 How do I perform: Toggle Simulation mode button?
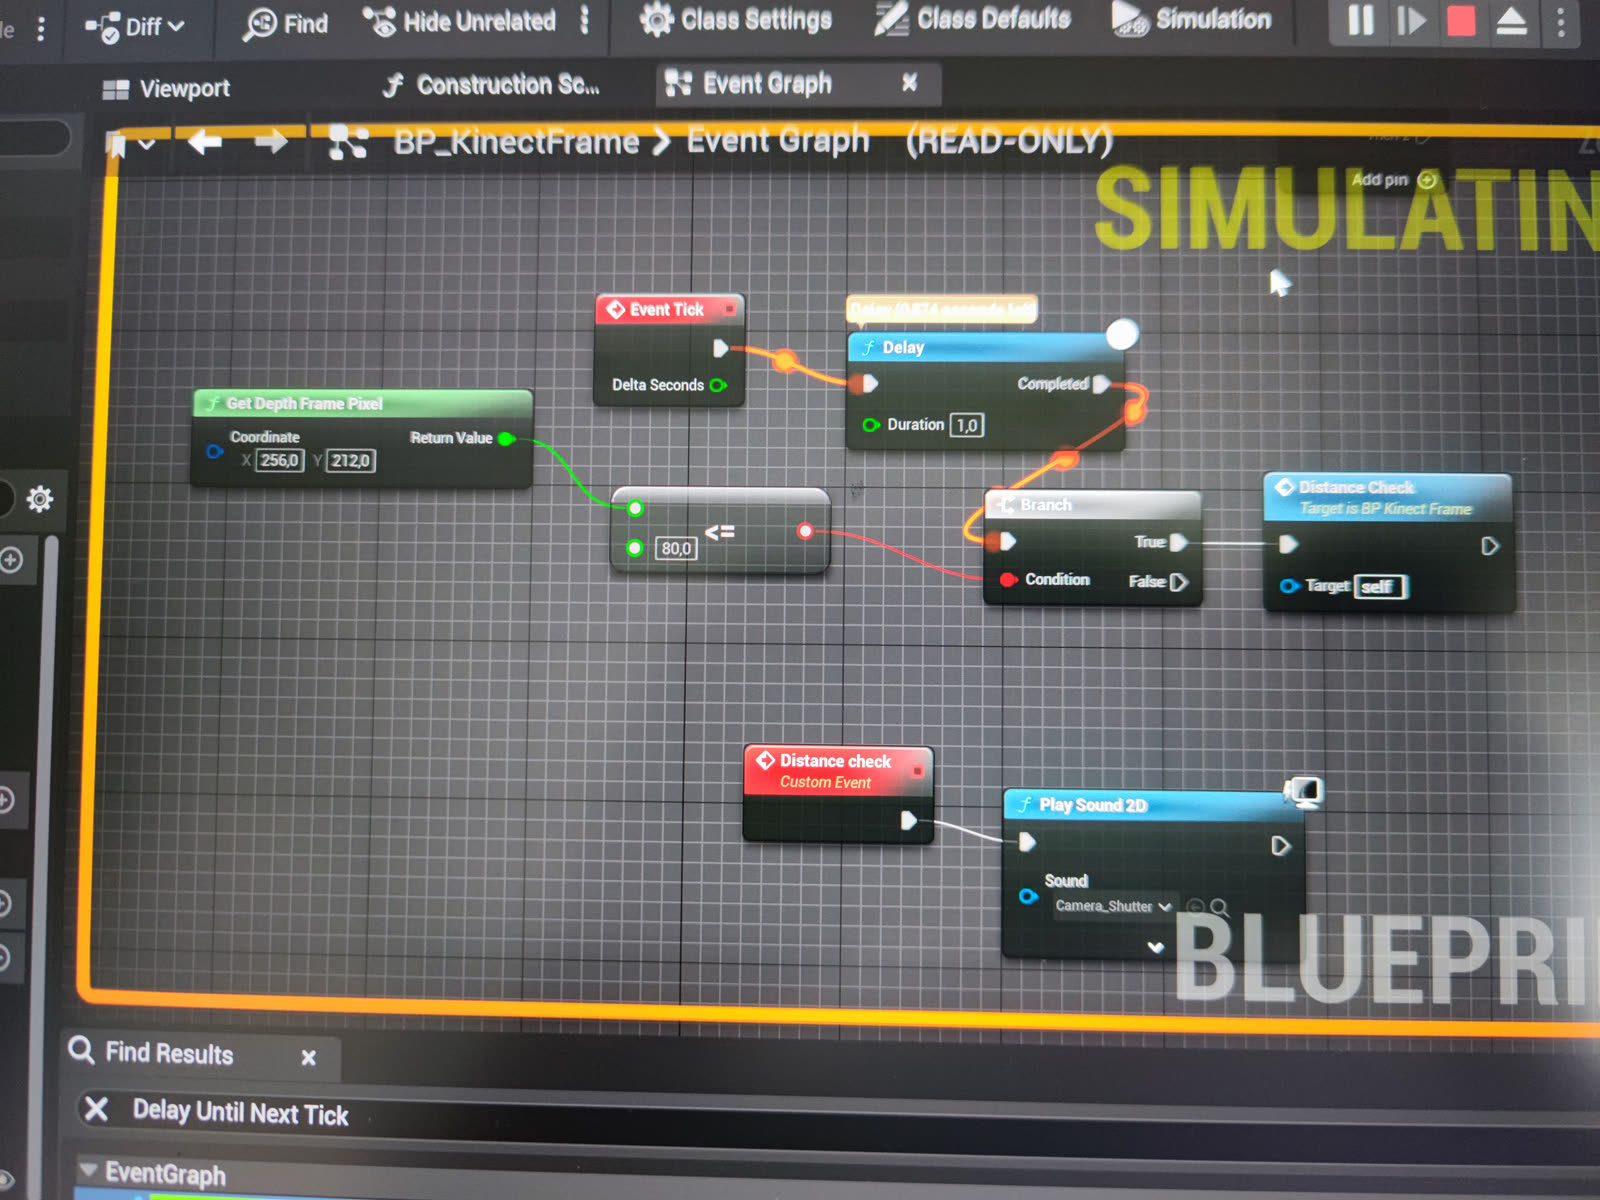(1191, 18)
